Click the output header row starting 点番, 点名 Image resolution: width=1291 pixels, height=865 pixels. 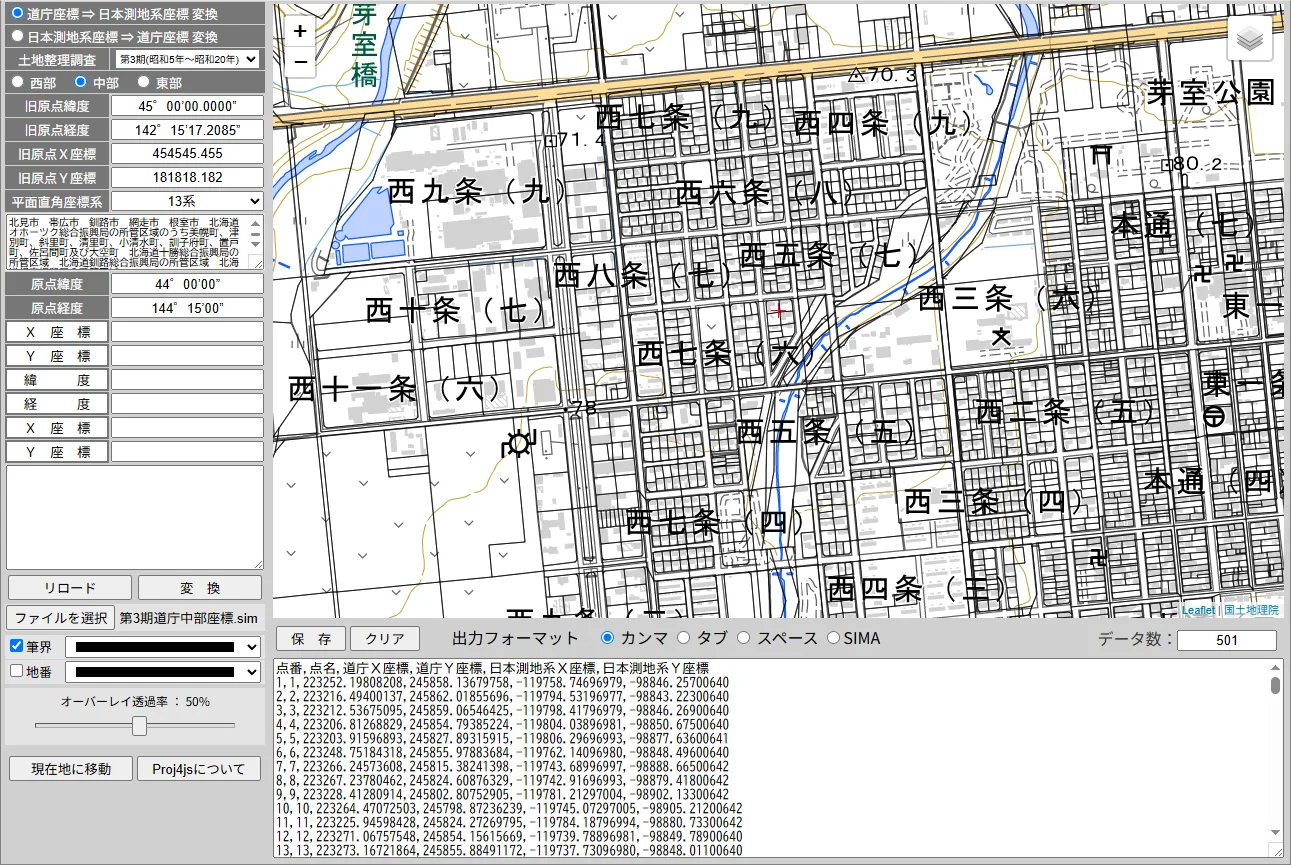pyautogui.click(x=493, y=668)
